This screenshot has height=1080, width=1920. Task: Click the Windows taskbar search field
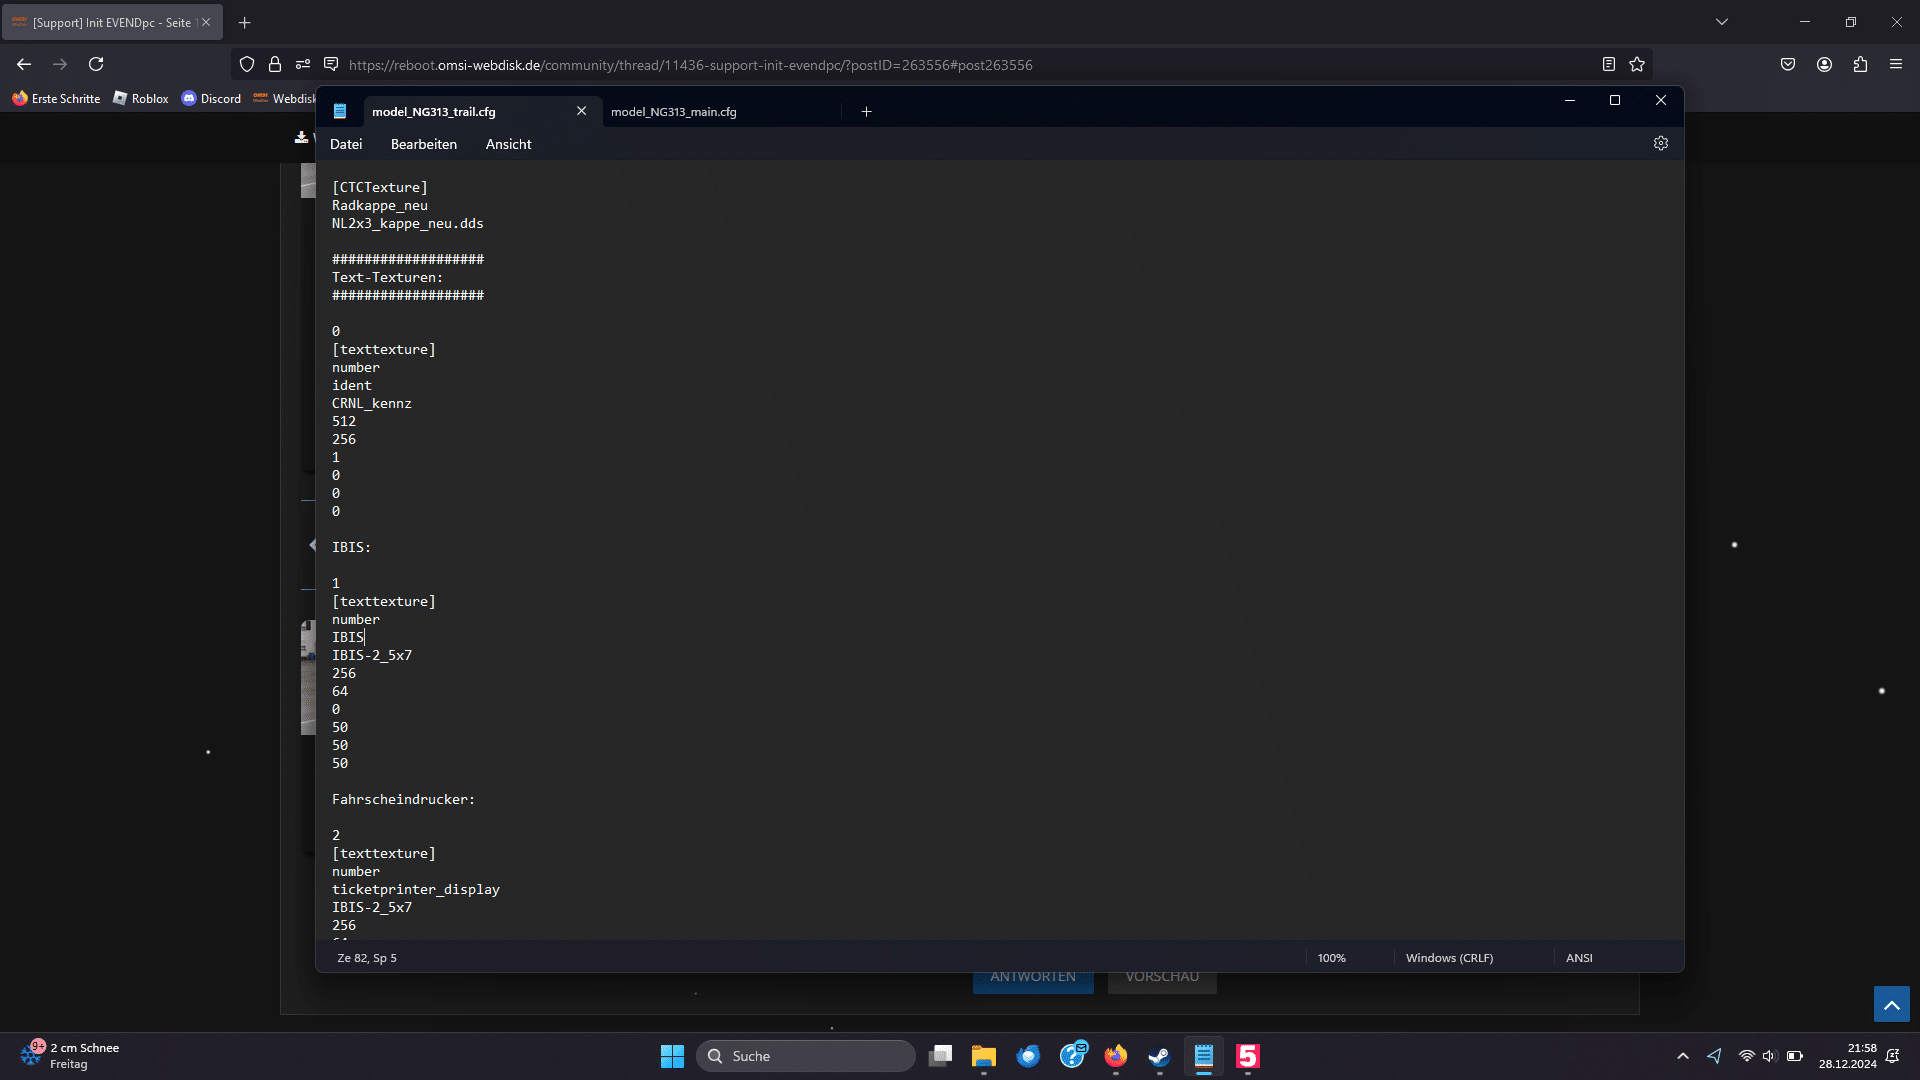pyautogui.click(x=806, y=1056)
